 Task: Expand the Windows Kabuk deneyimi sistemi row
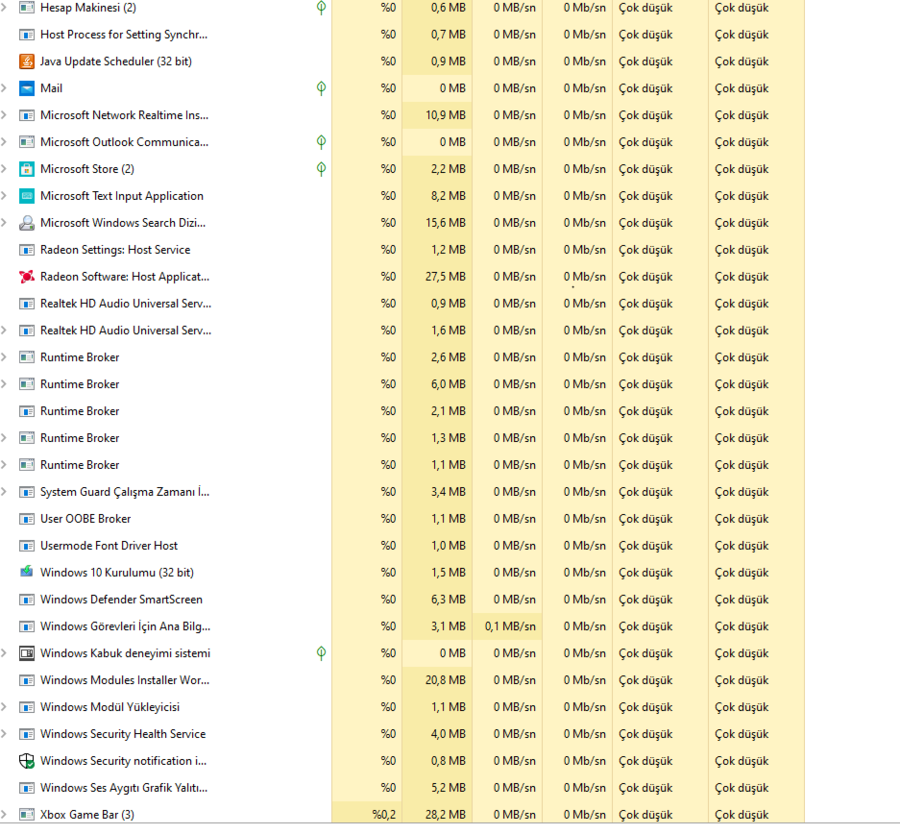tap(4, 653)
